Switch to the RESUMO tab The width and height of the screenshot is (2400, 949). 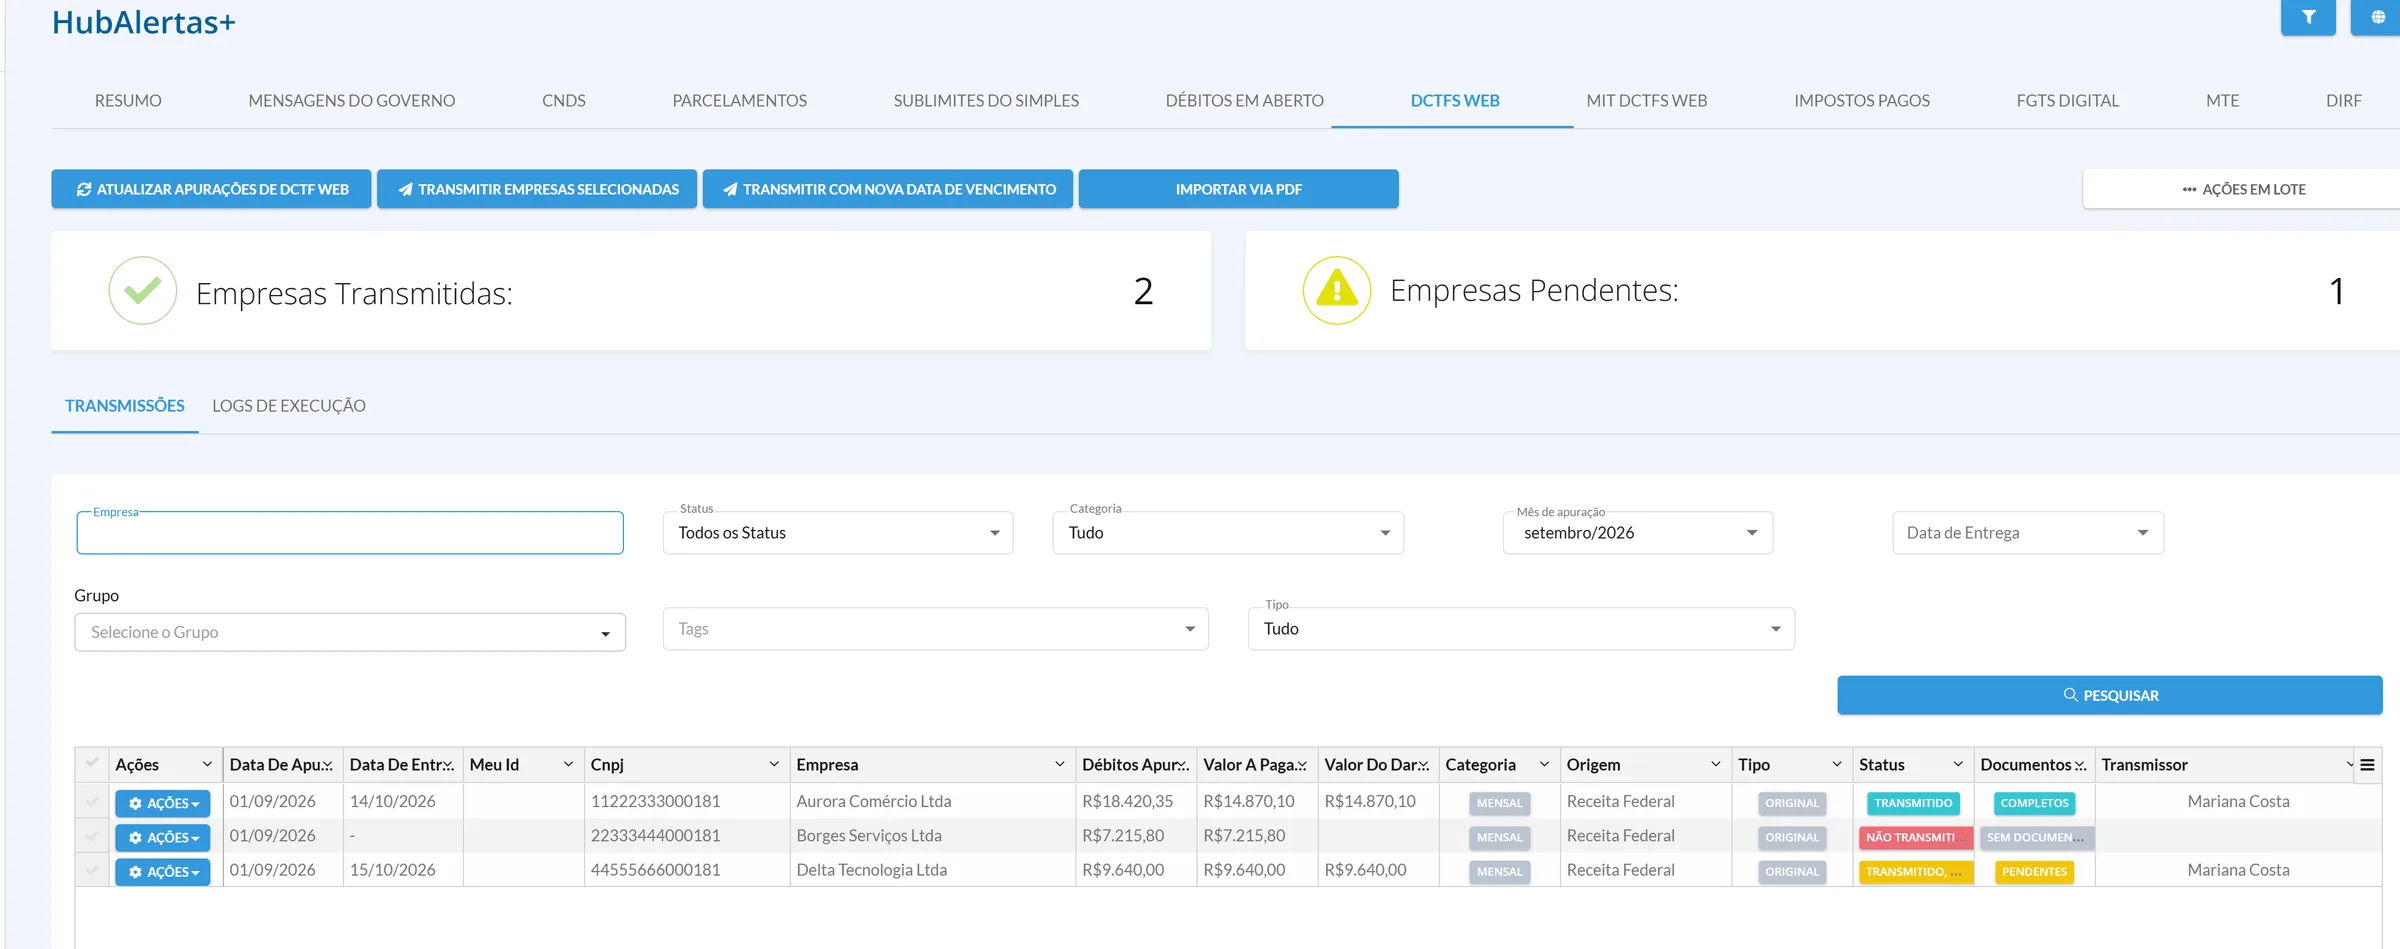128,101
